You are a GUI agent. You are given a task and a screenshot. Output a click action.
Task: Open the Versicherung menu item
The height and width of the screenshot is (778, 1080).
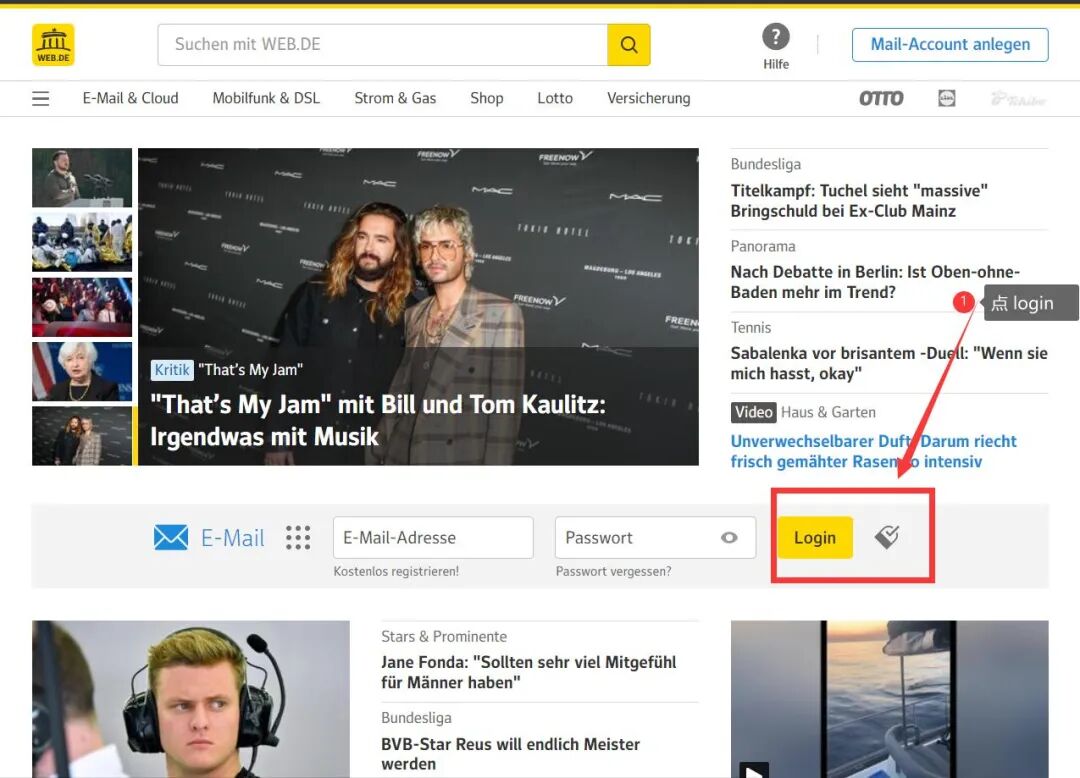click(x=648, y=98)
